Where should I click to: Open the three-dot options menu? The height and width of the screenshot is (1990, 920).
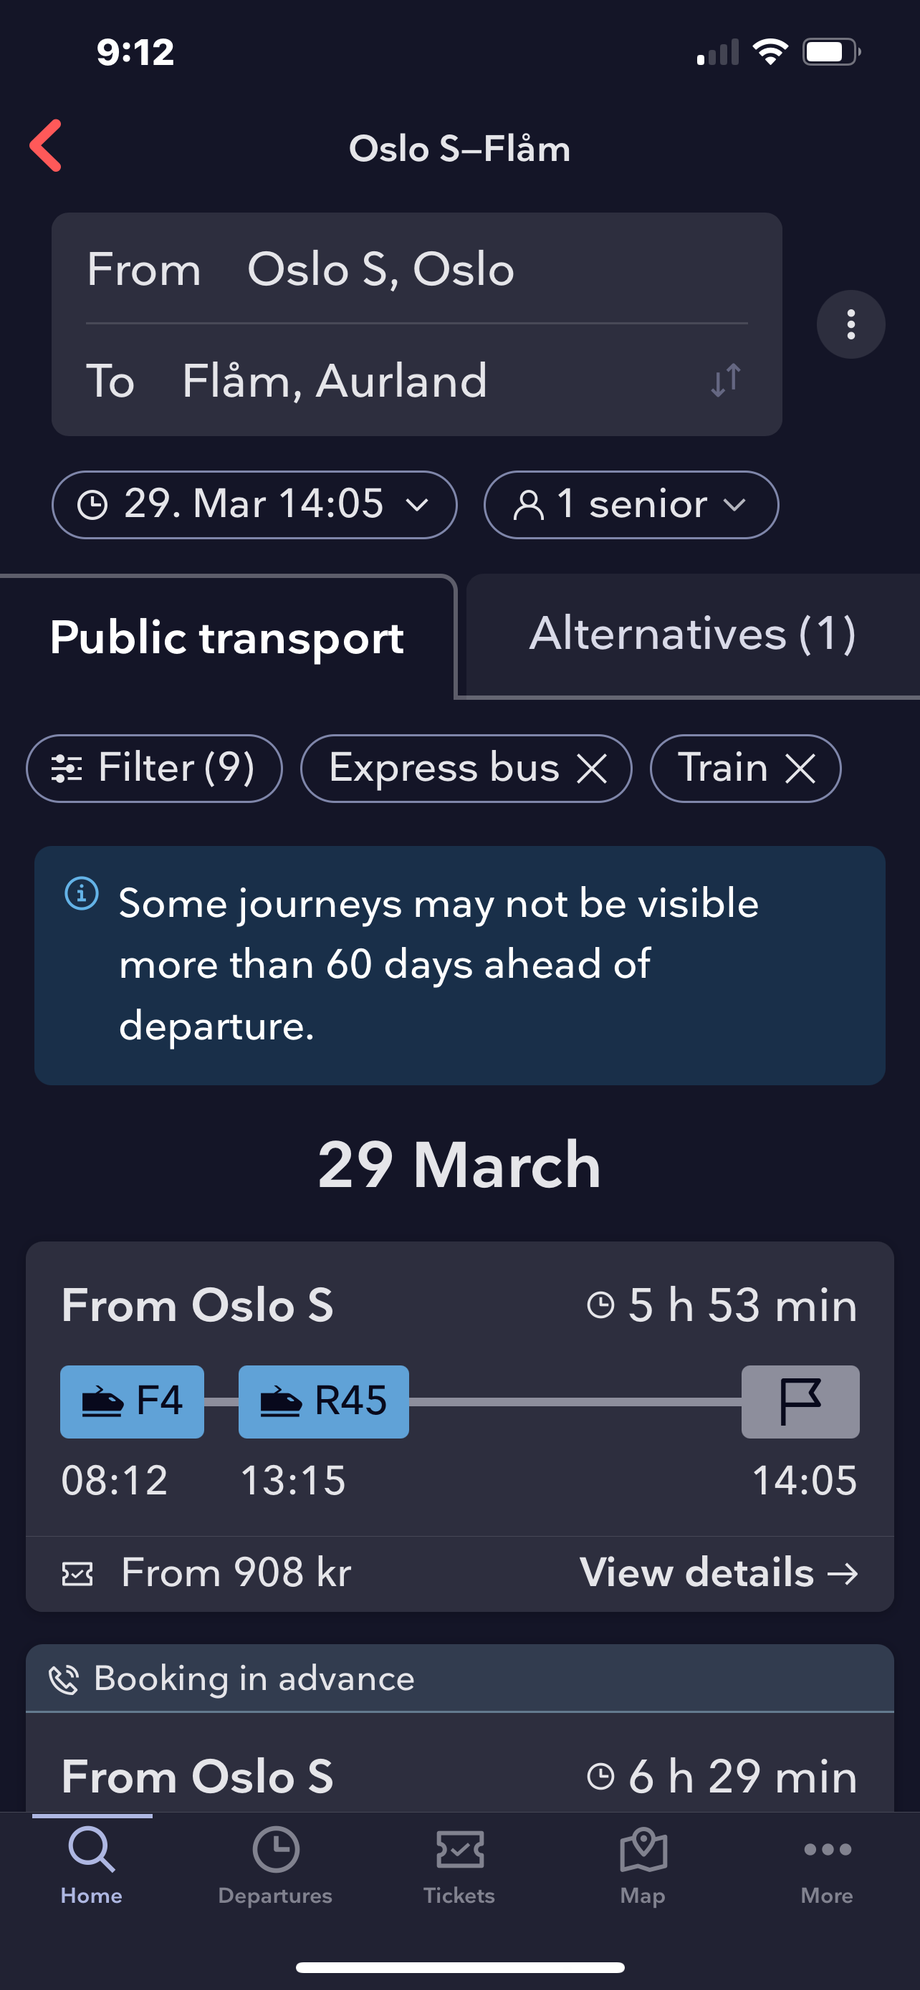tap(851, 324)
